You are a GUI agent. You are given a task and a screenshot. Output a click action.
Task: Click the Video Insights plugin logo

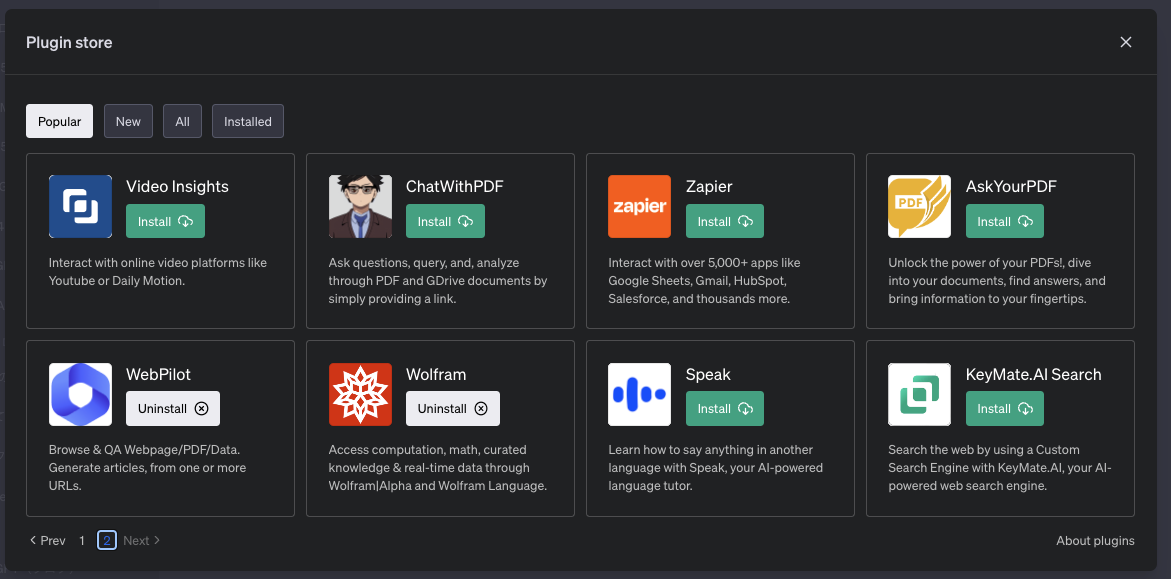tap(80, 207)
